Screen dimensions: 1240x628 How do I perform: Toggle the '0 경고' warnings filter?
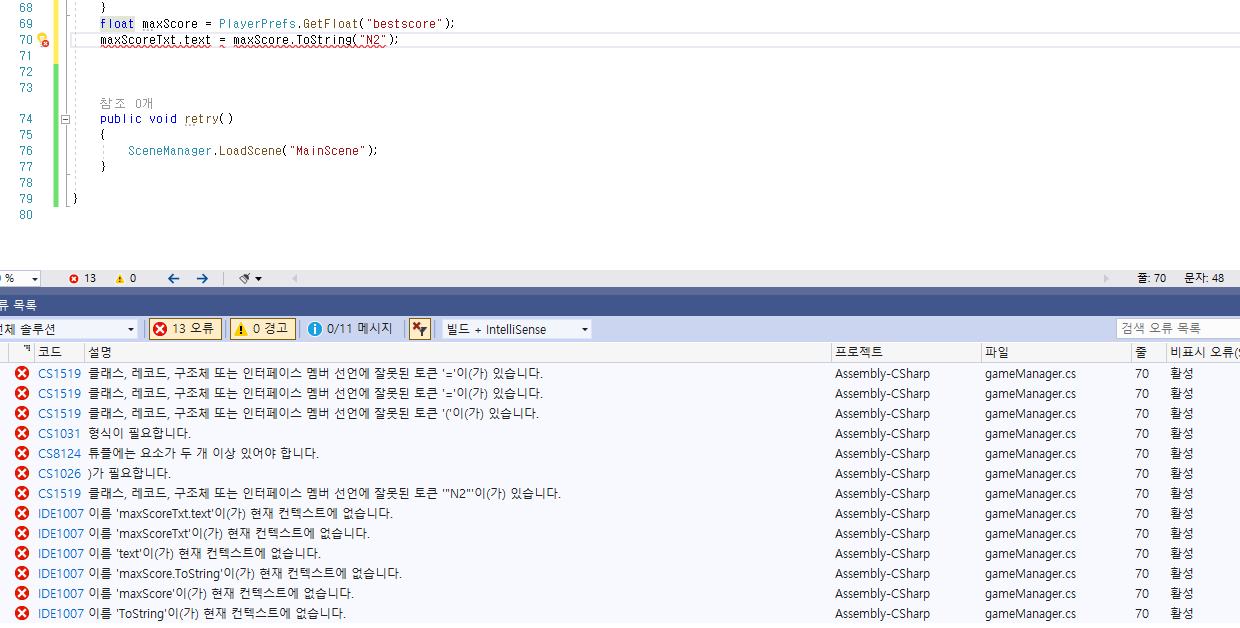(x=263, y=329)
